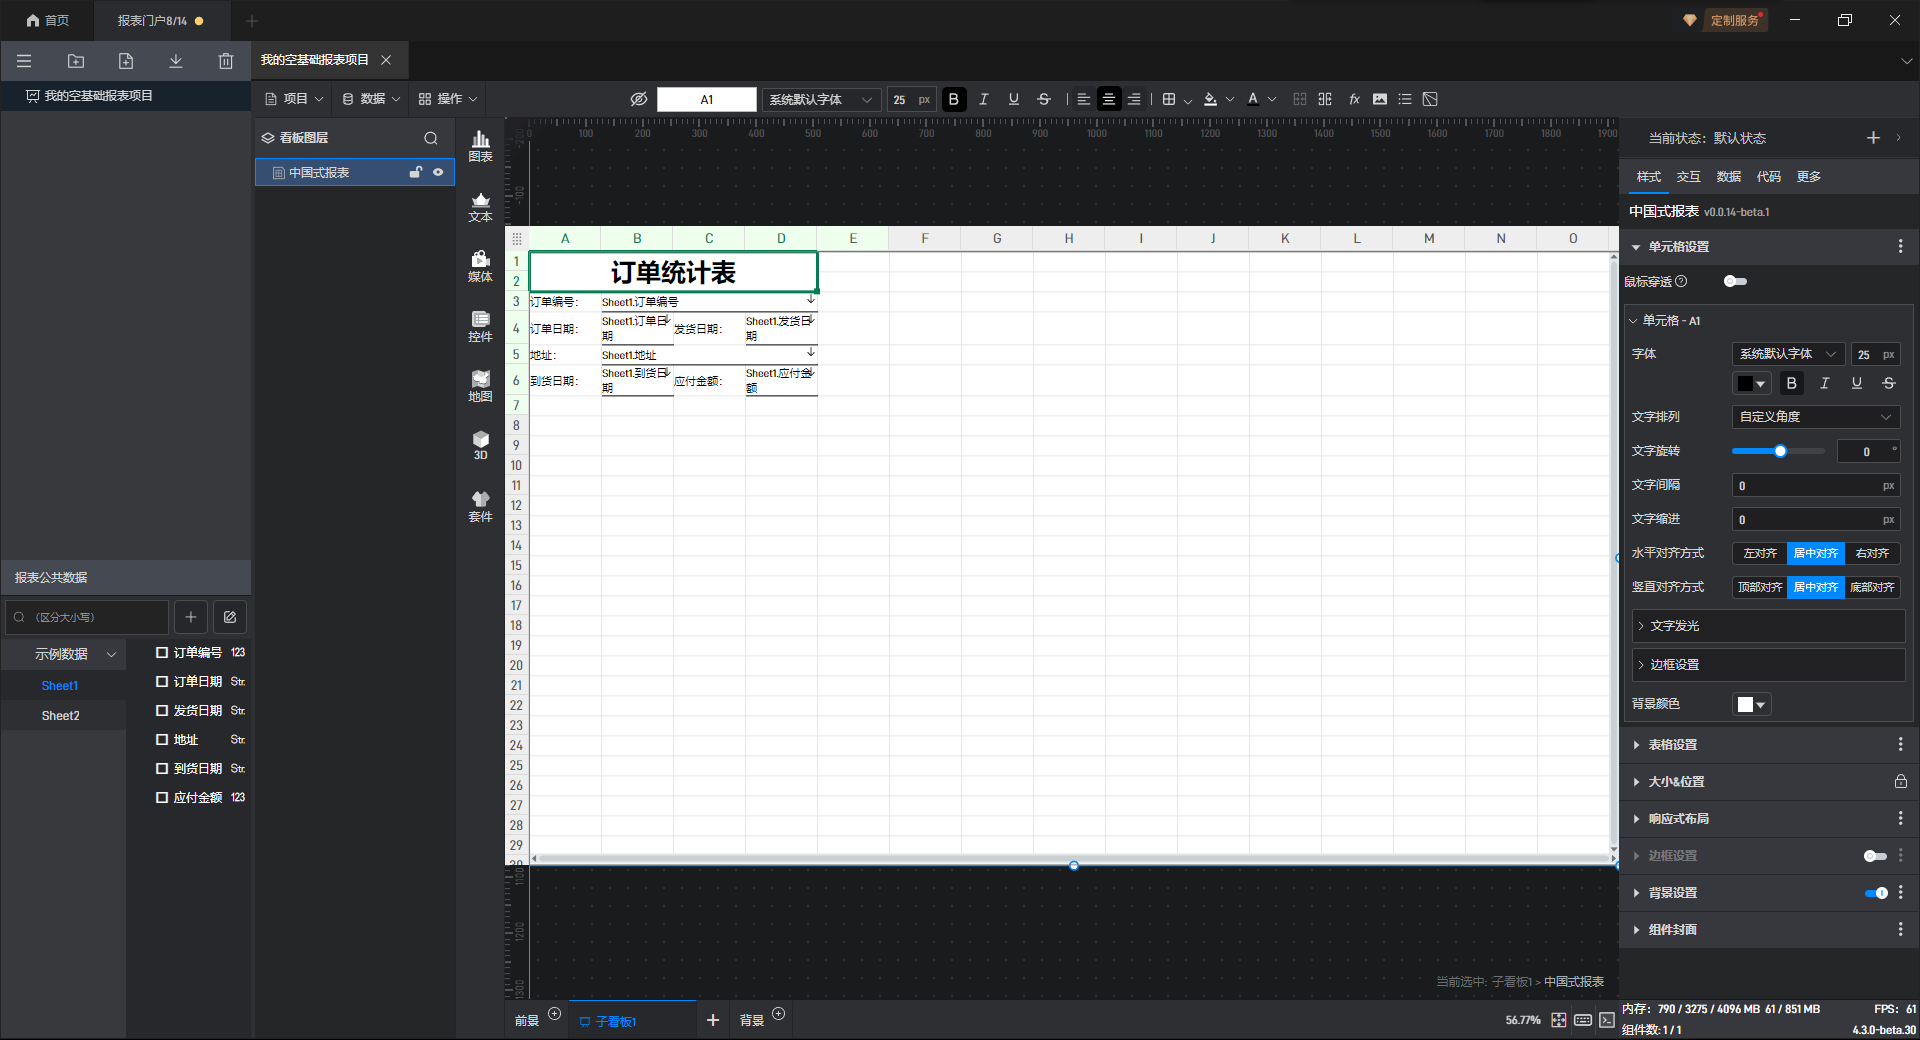Select the 3D component icon
Image resolution: width=1920 pixels, height=1040 pixels.
coord(480,445)
